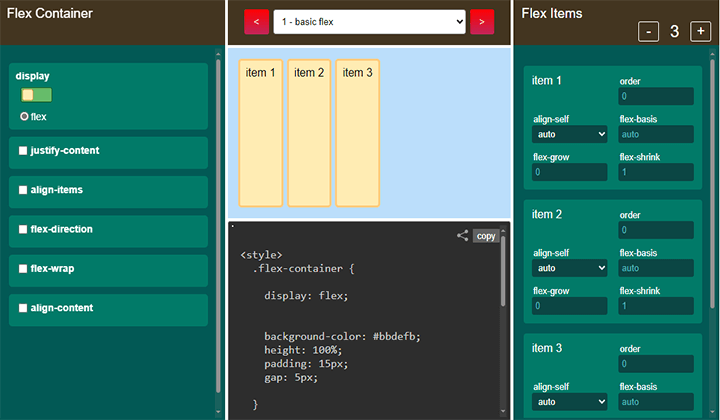Click item 2 flex-grow input field
The width and height of the screenshot is (720, 420).
[x=569, y=306]
